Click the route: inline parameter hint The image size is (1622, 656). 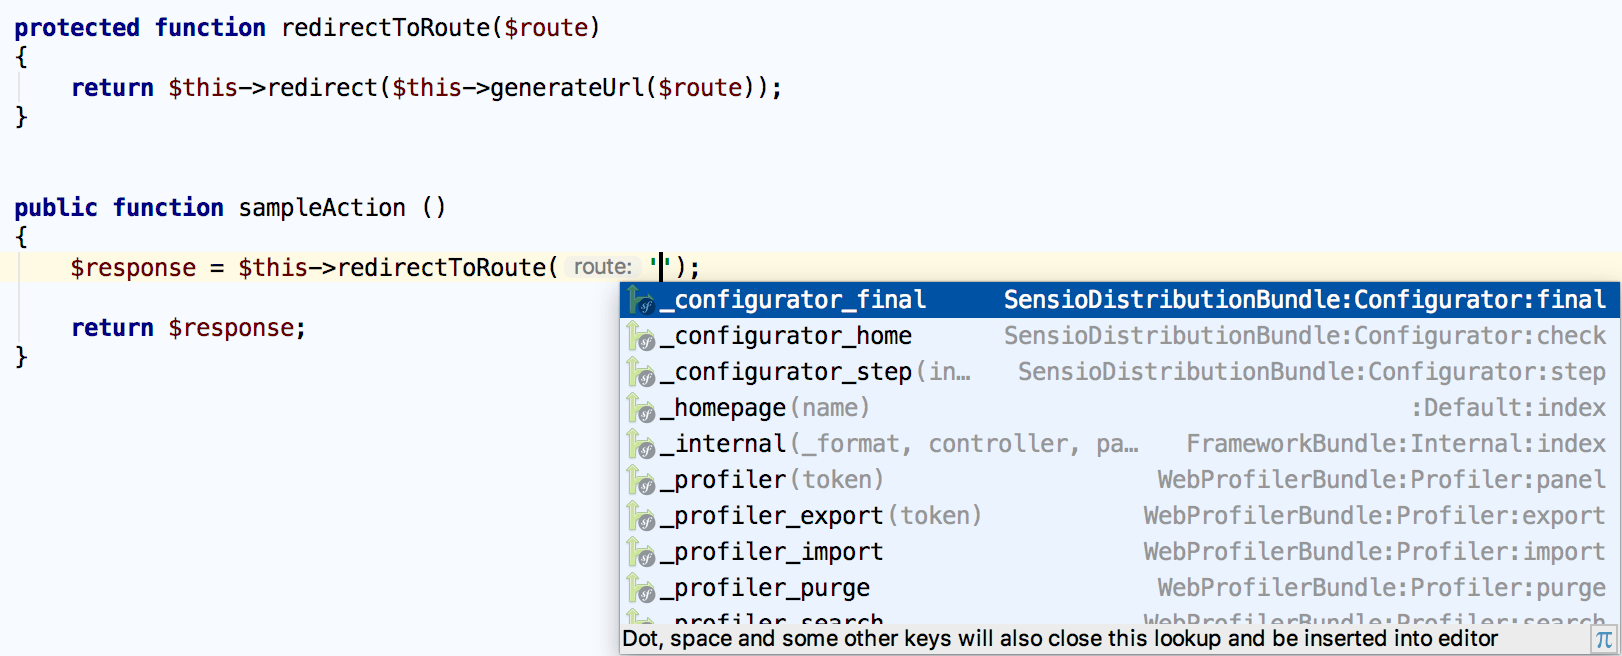point(602,266)
